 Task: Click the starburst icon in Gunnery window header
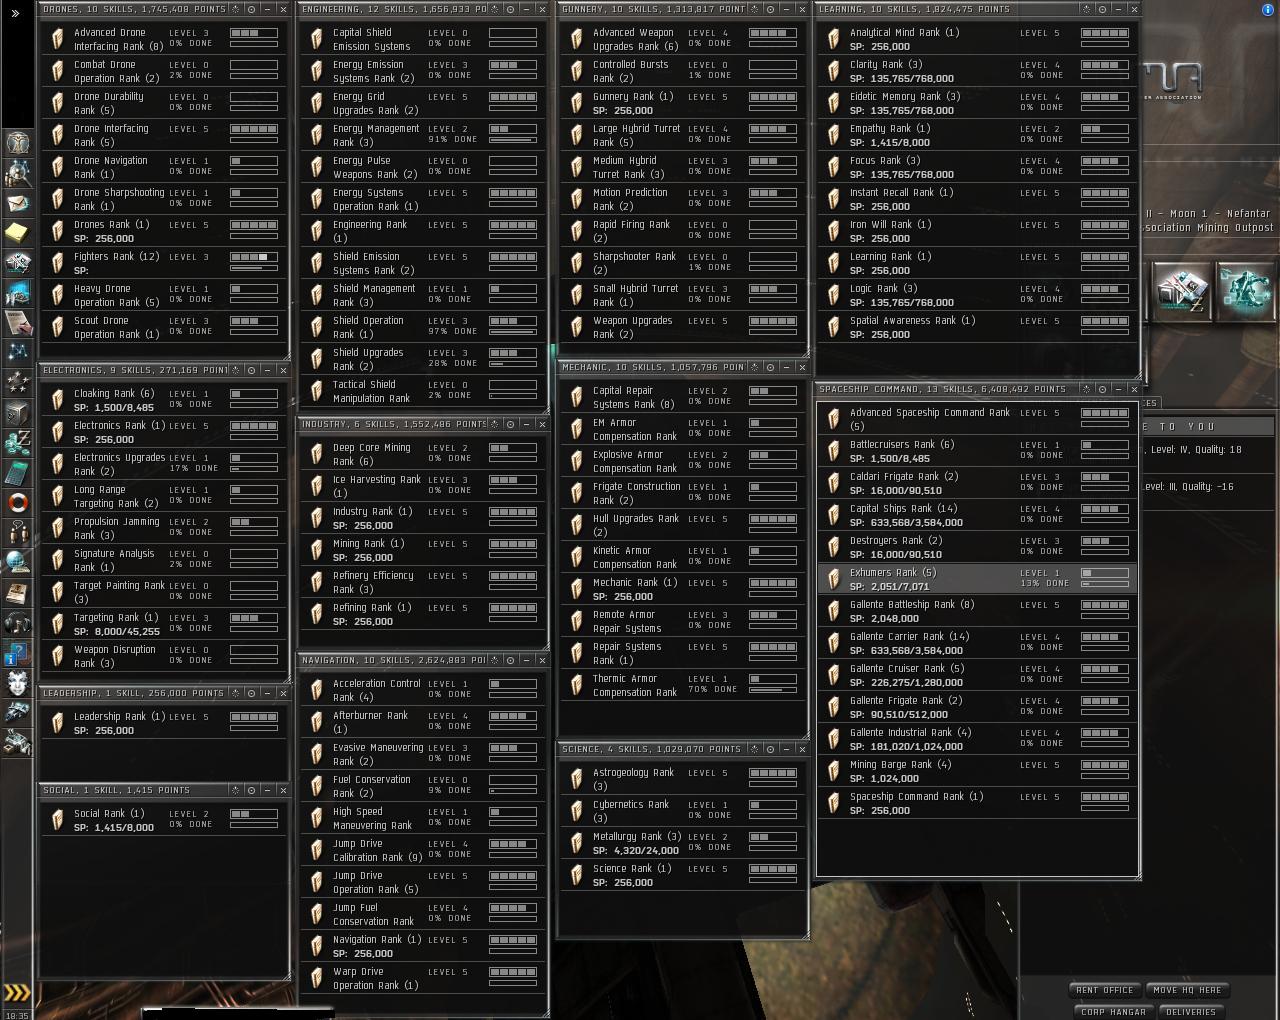coord(754,9)
